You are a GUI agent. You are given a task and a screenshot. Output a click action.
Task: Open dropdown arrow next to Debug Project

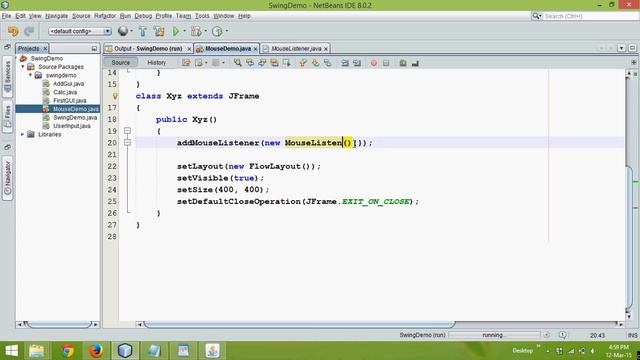click(206, 31)
